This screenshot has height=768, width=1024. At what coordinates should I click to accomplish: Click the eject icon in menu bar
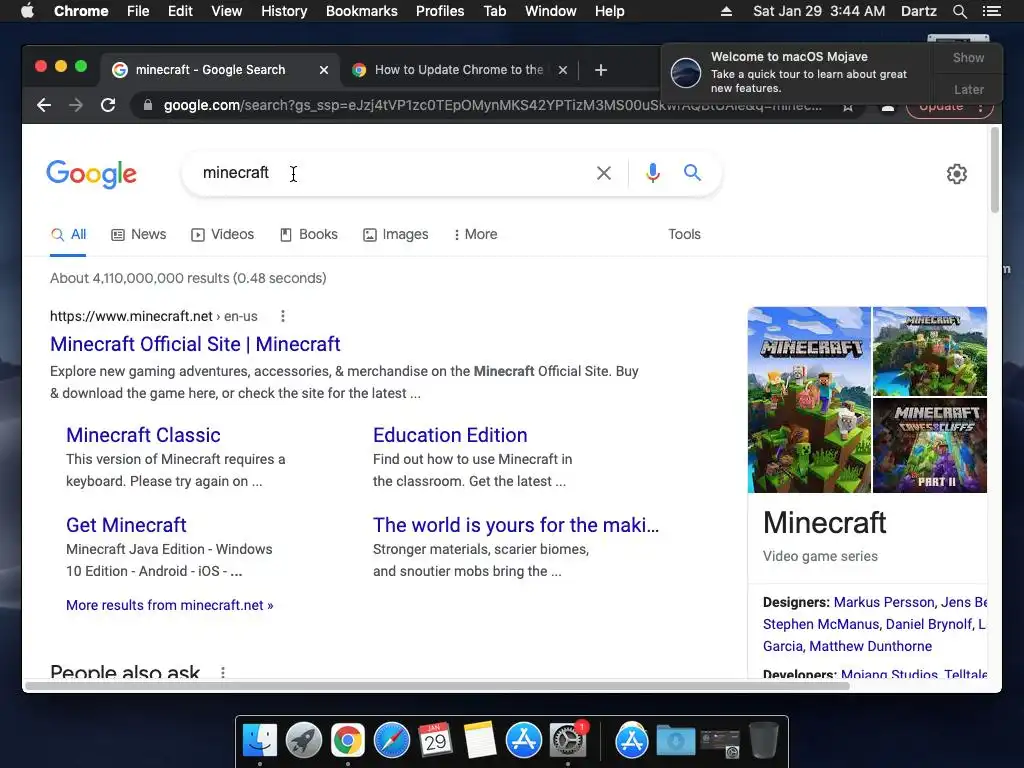point(726,11)
